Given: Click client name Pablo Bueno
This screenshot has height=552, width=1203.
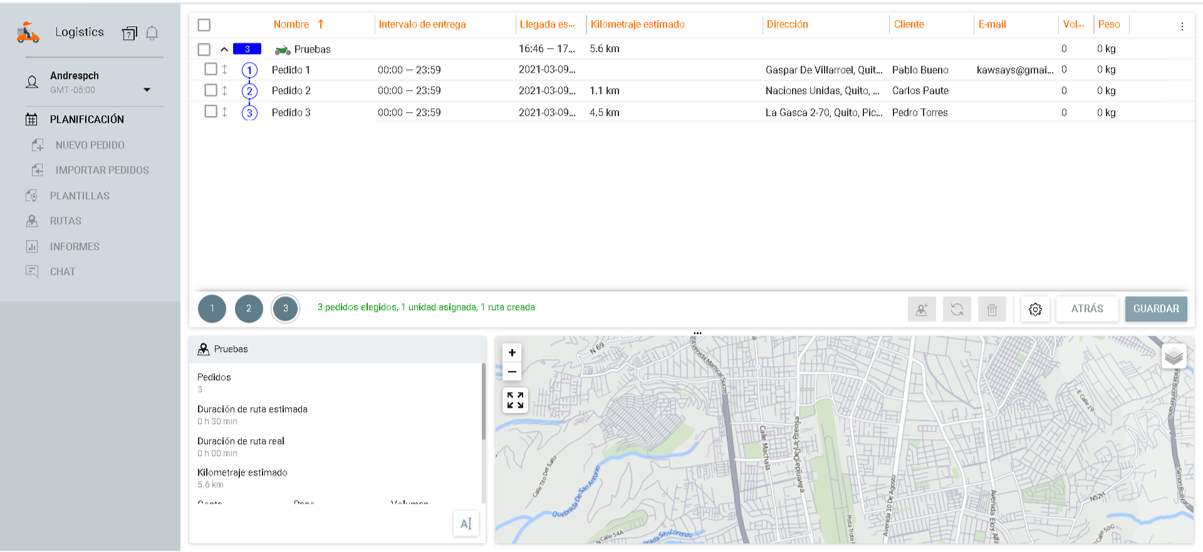Looking at the screenshot, I should [920, 70].
